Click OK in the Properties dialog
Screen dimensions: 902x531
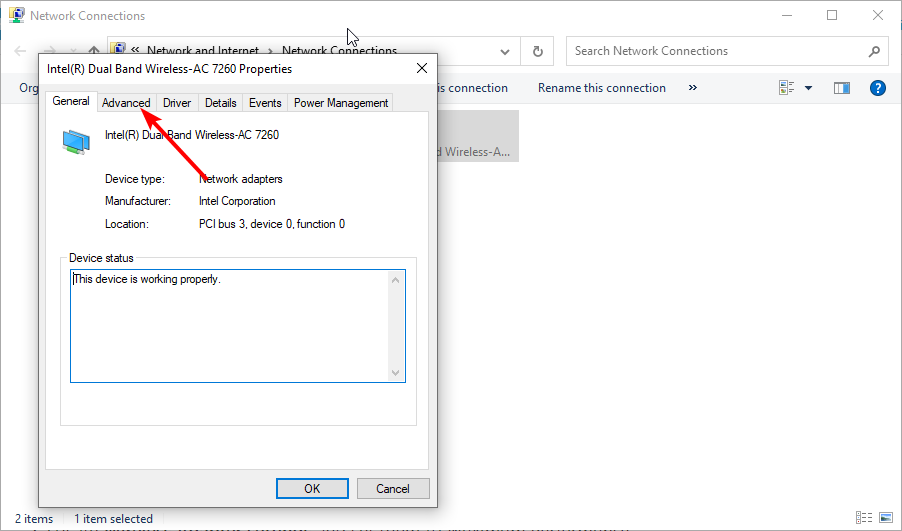tap(312, 489)
